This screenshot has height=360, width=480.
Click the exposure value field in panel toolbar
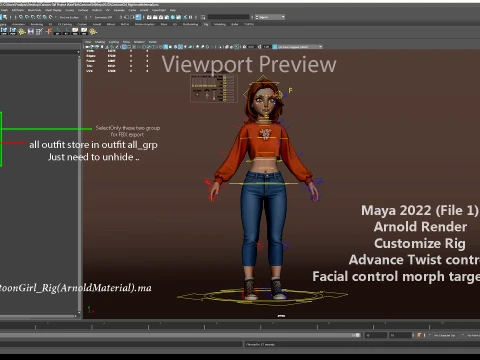[251, 47]
